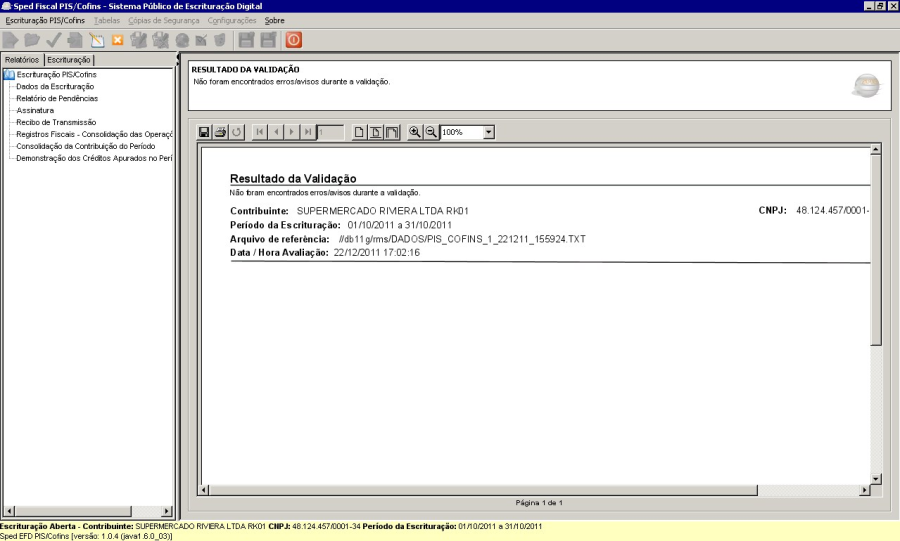The image size is (900, 541).
Task: Select the fit page view icon
Action: coord(375,133)
